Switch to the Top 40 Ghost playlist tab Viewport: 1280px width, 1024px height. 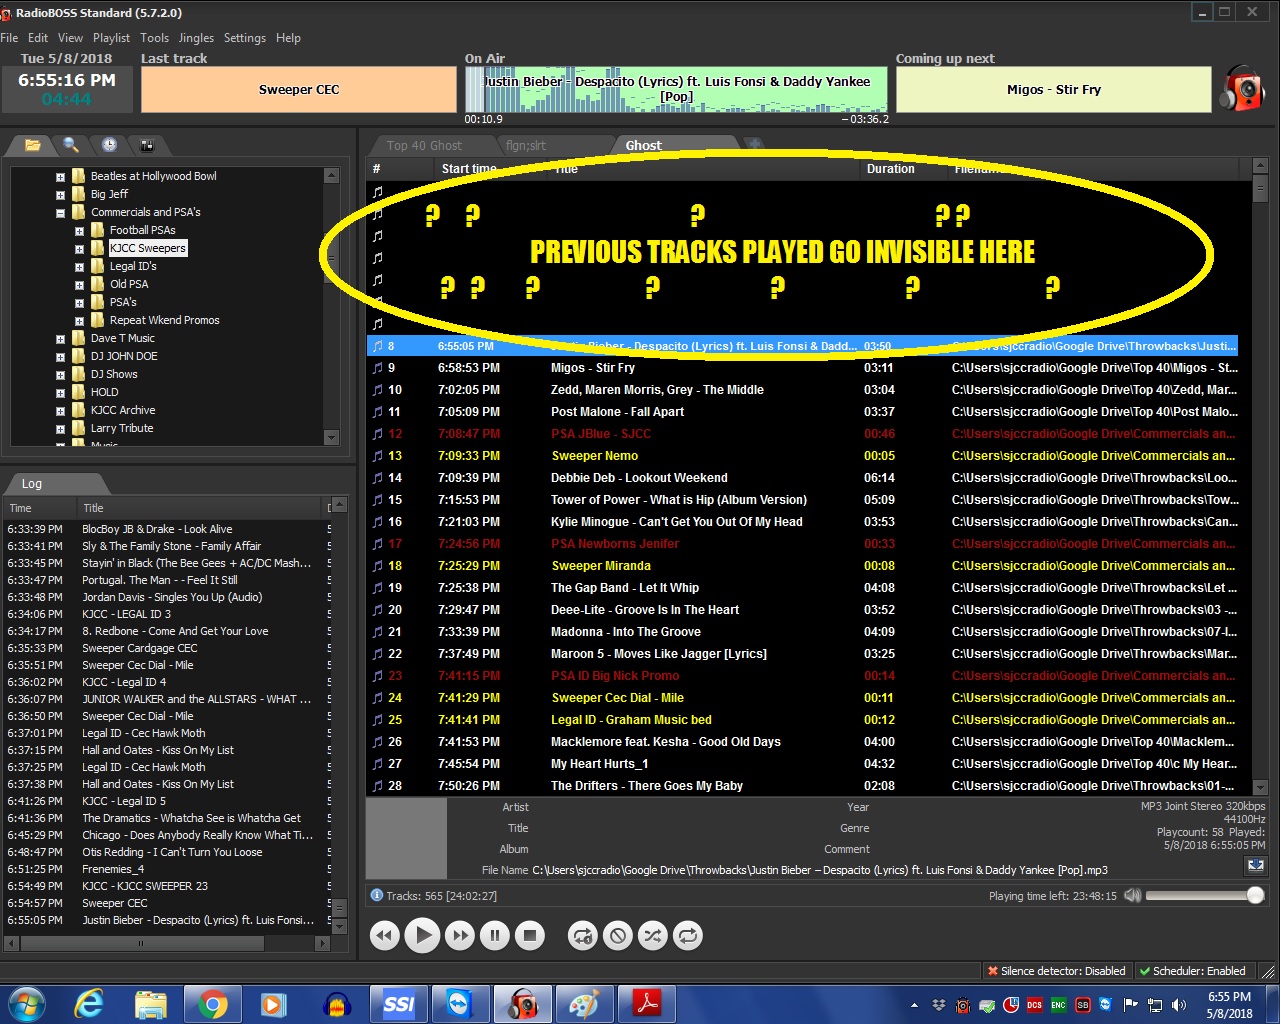point(424,146)
